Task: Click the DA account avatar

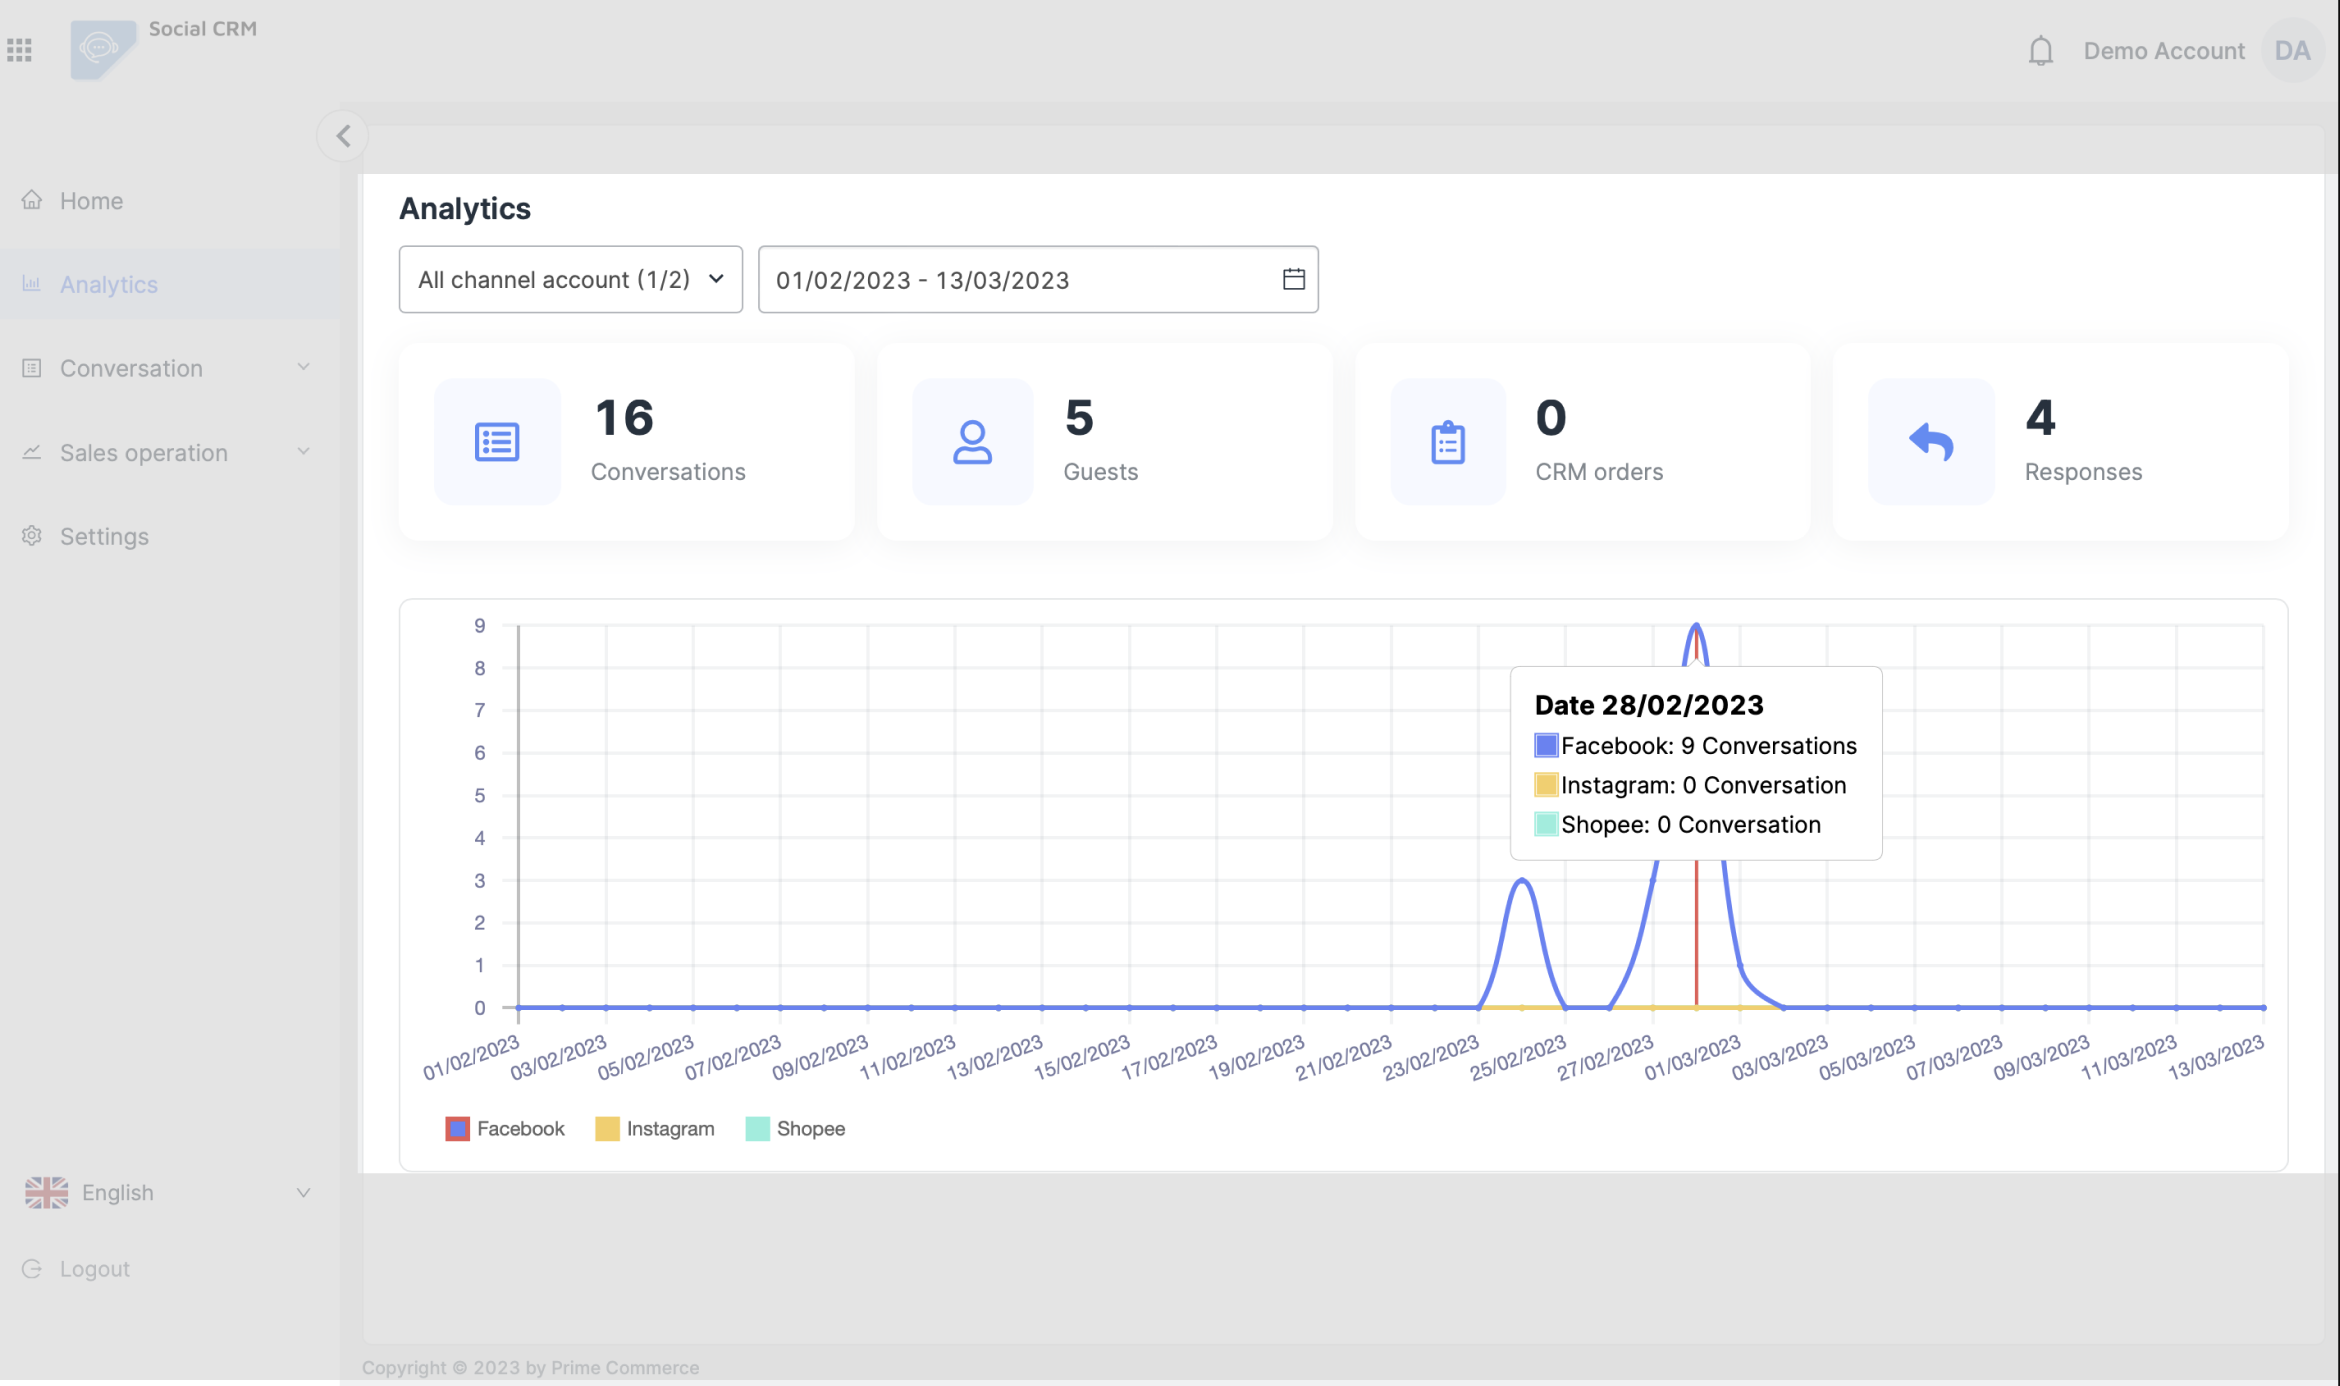Action: [2292, 51]
